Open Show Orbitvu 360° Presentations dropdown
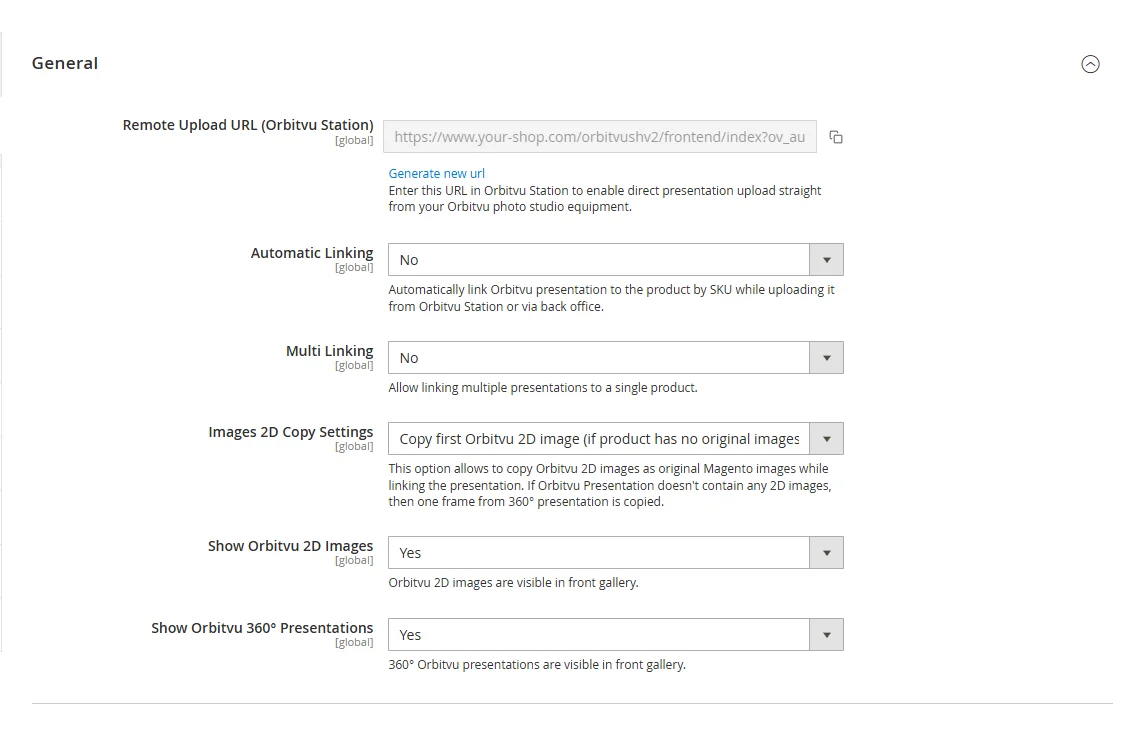This screenshot has width=1143, height=736. [615, 635]
